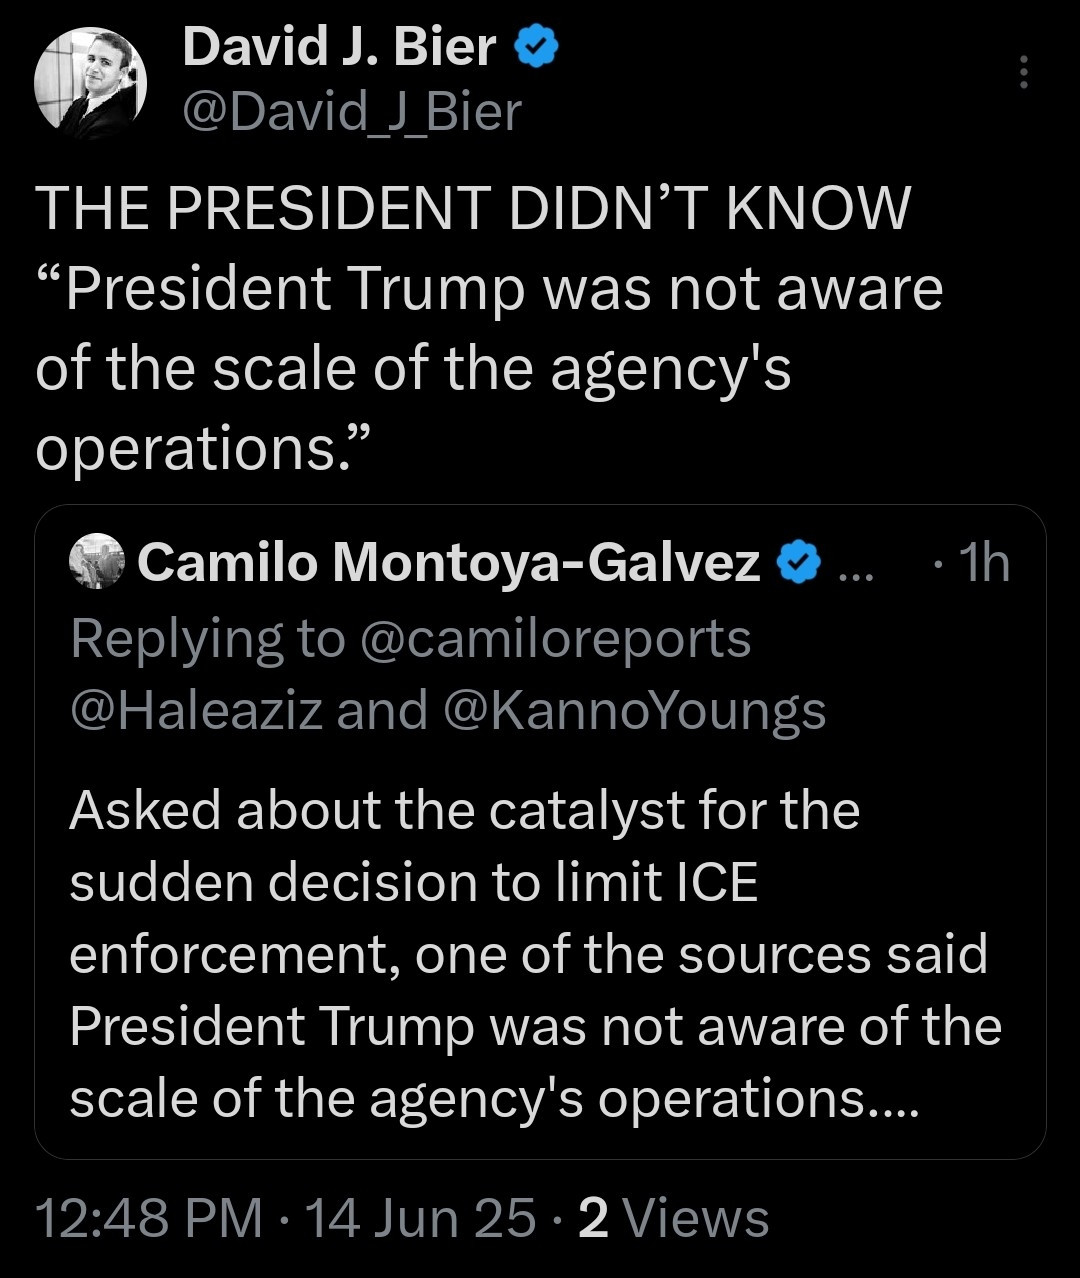
Task: Open the @Haleaziz mention
Action: pyautogui.click(x=196, y=711)
